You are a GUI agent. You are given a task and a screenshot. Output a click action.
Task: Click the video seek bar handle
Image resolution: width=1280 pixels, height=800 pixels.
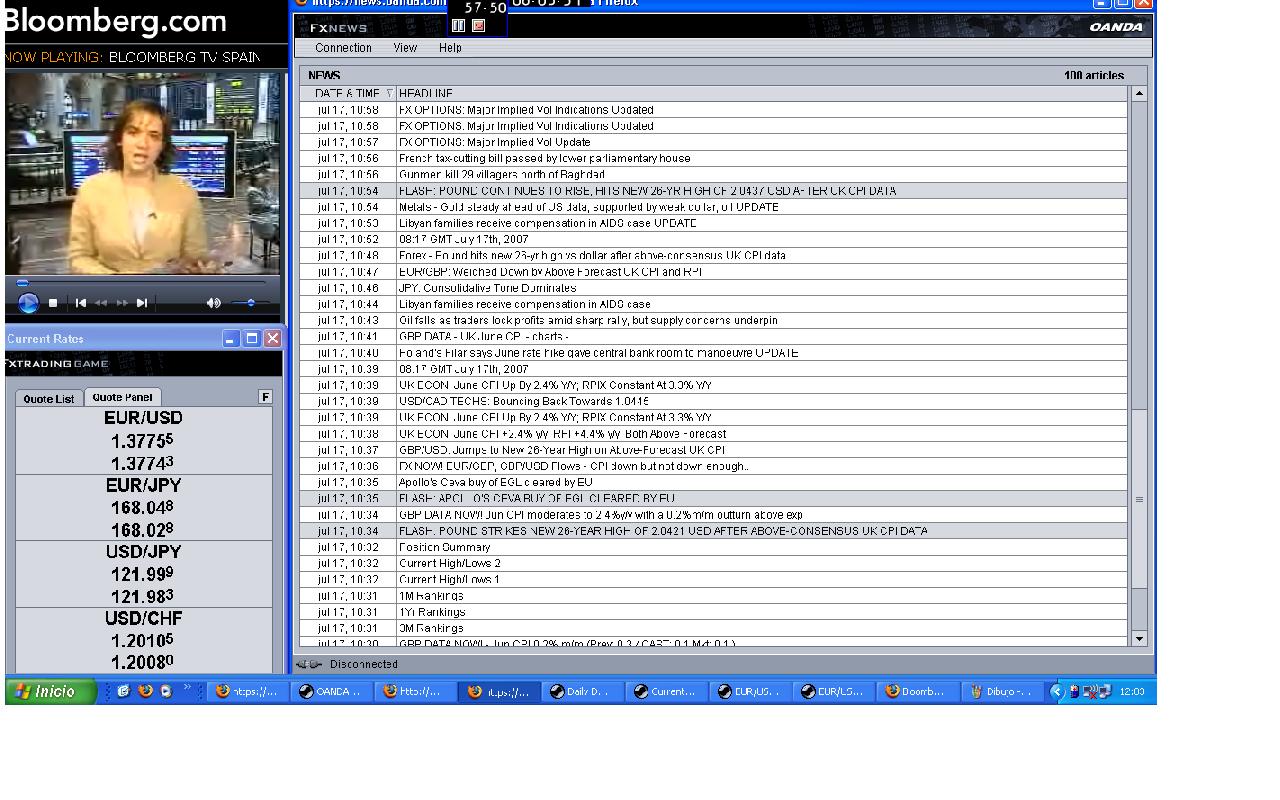23,283
